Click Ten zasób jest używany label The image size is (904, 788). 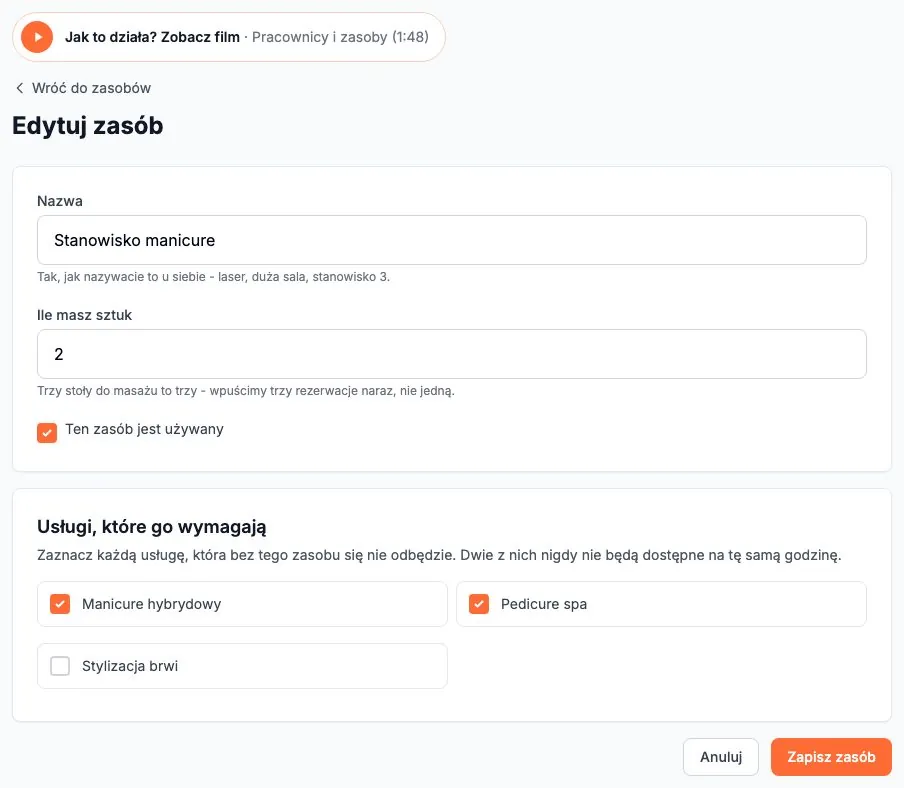click(x=144, y=429)
